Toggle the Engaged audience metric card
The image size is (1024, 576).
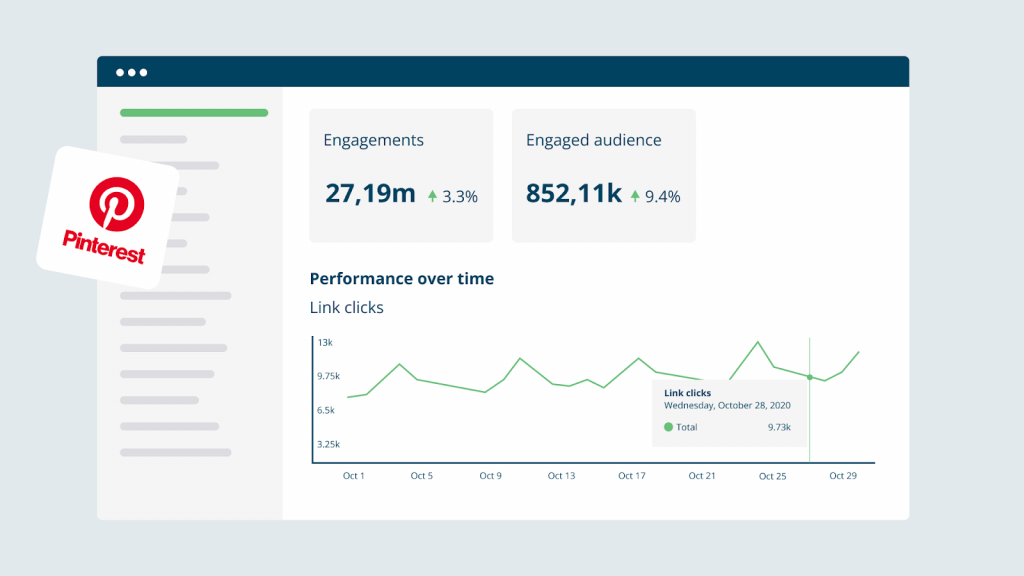click(x=604, y=175)
